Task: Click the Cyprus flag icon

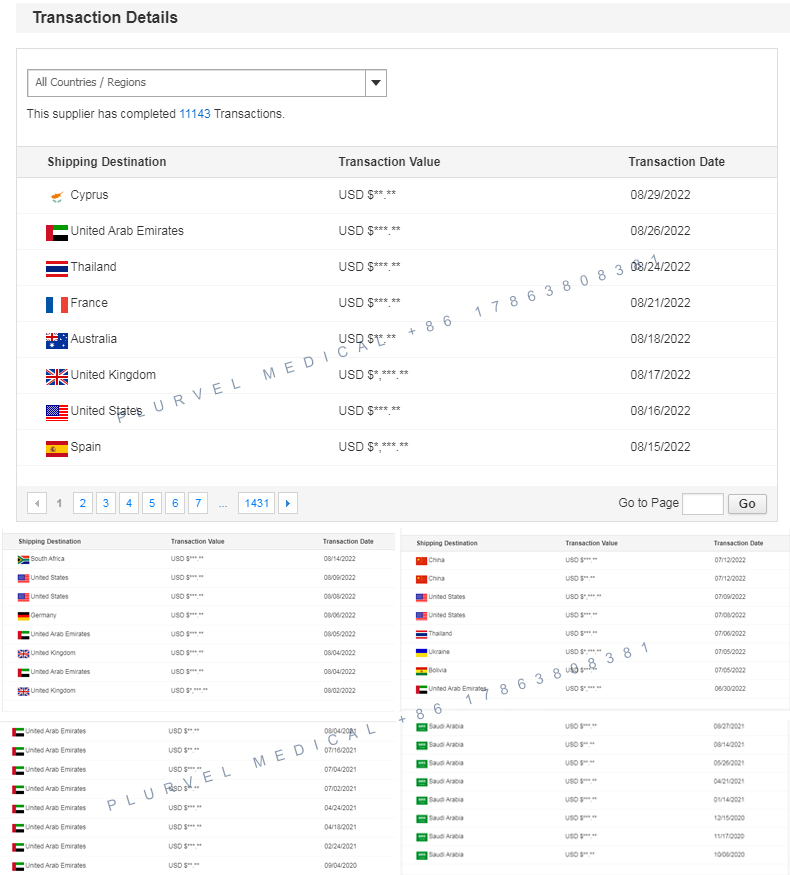Action: point(57,196)
